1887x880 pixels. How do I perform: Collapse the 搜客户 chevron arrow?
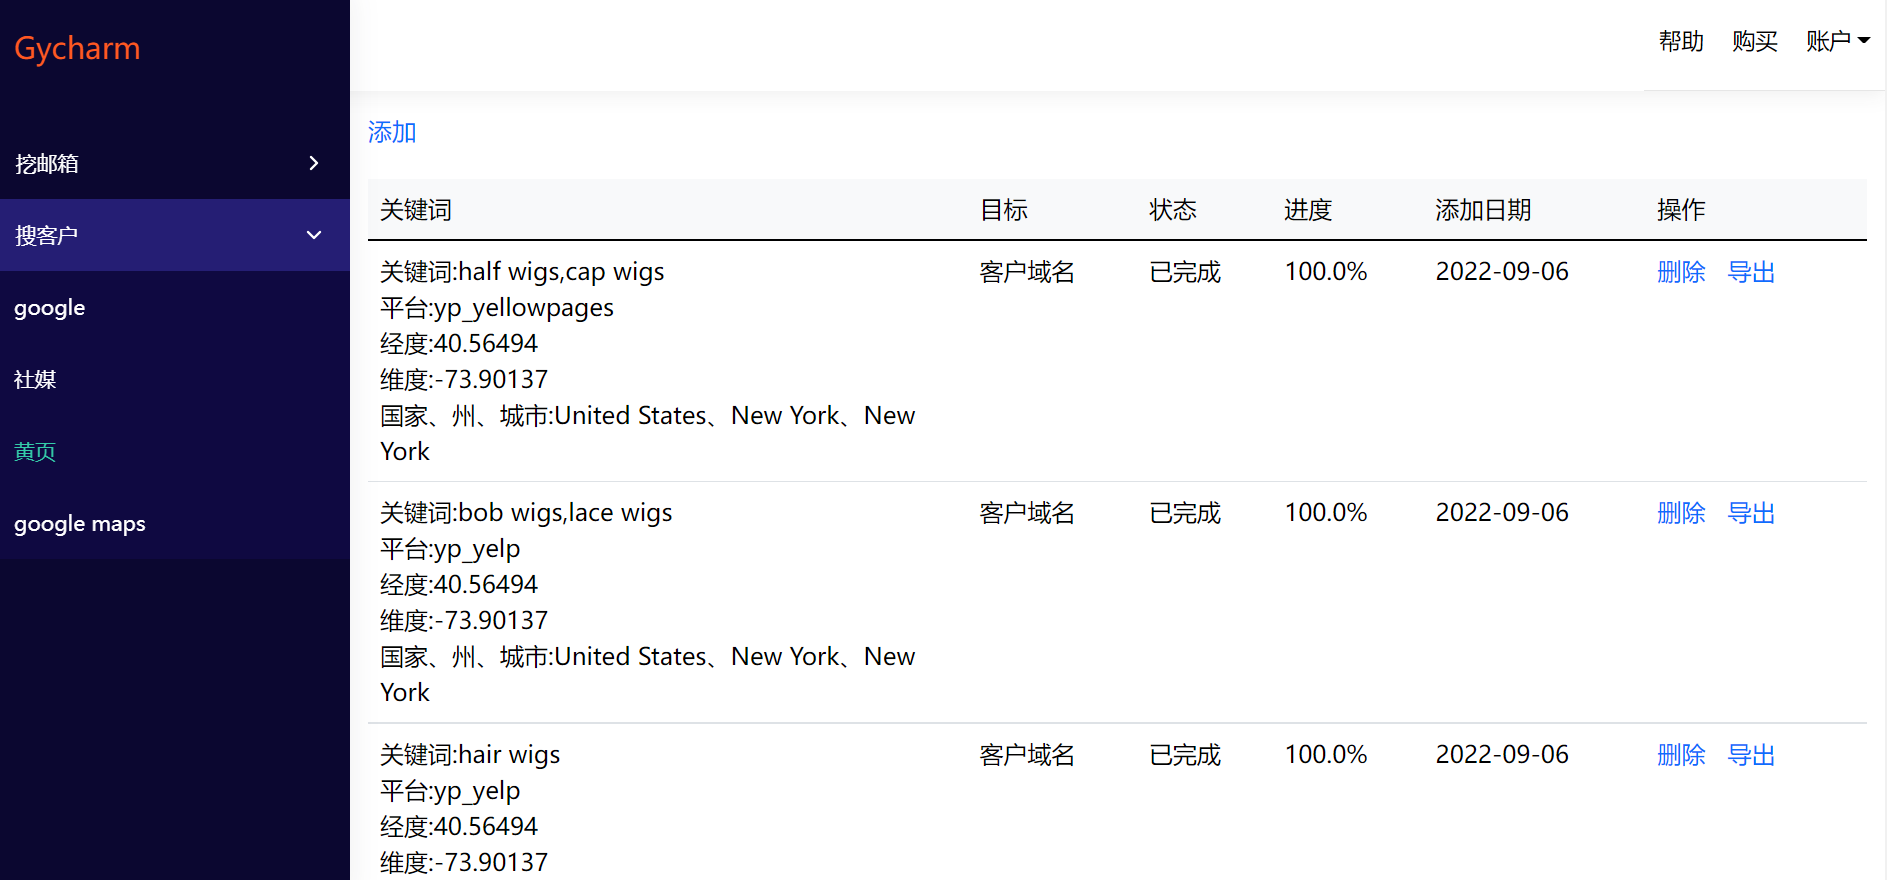point(314,235)
